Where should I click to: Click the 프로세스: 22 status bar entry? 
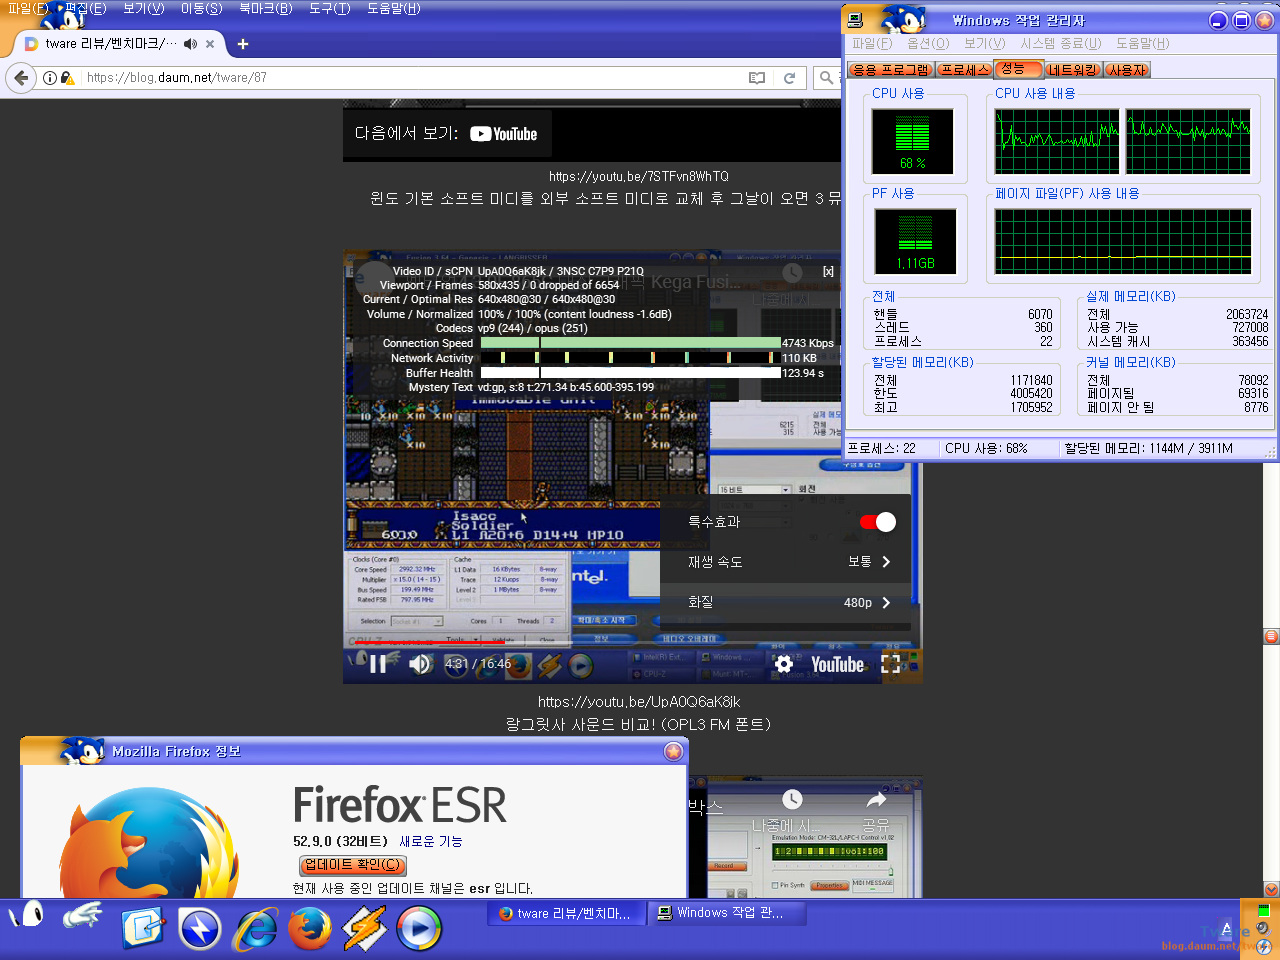click(x=882, y=448)
